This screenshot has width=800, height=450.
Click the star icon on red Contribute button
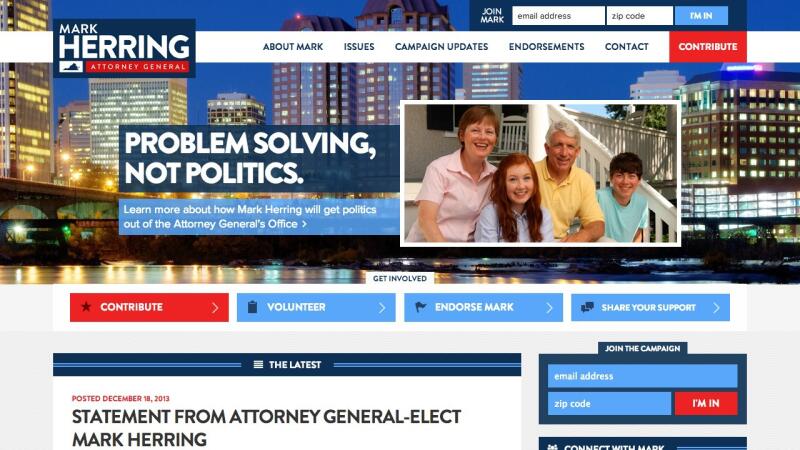click(x=86, y=307)
